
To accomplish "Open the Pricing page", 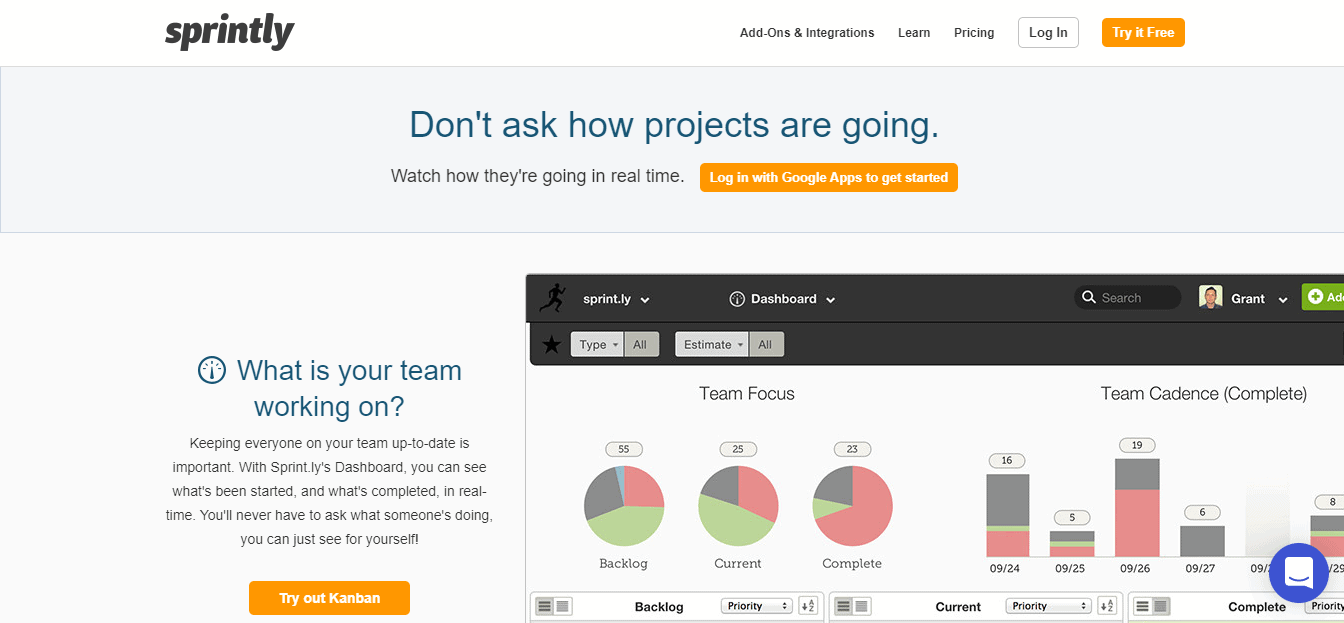I will tap(974, 33).
